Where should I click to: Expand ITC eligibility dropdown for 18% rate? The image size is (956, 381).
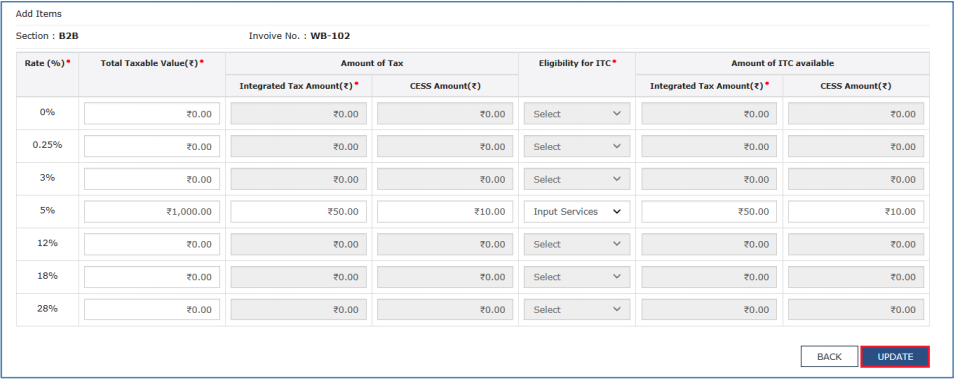click(577, 277)
